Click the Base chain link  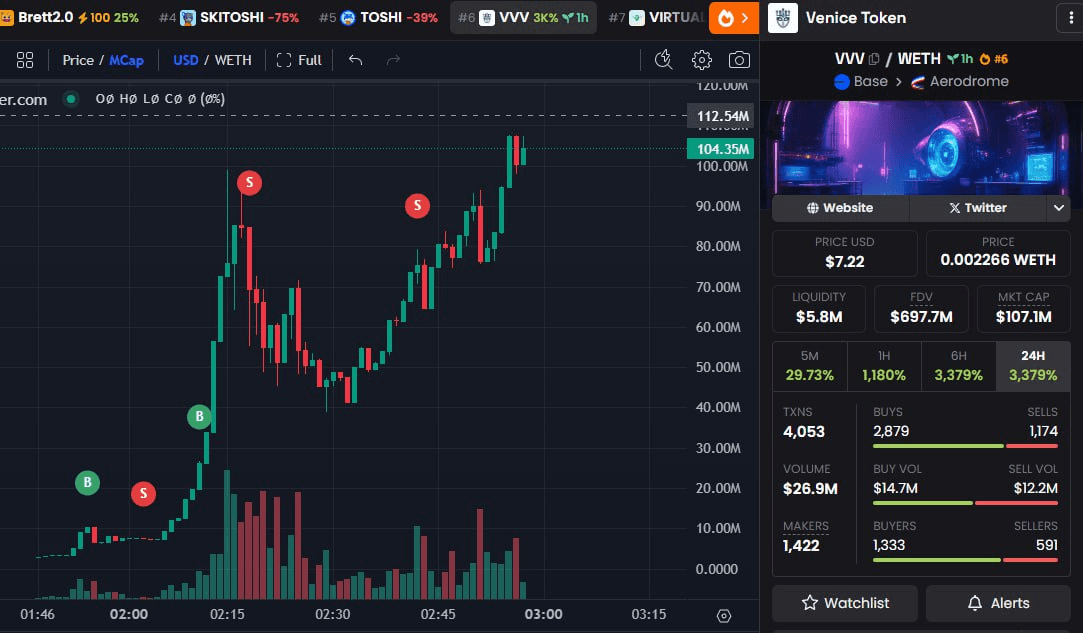(861, 82)
